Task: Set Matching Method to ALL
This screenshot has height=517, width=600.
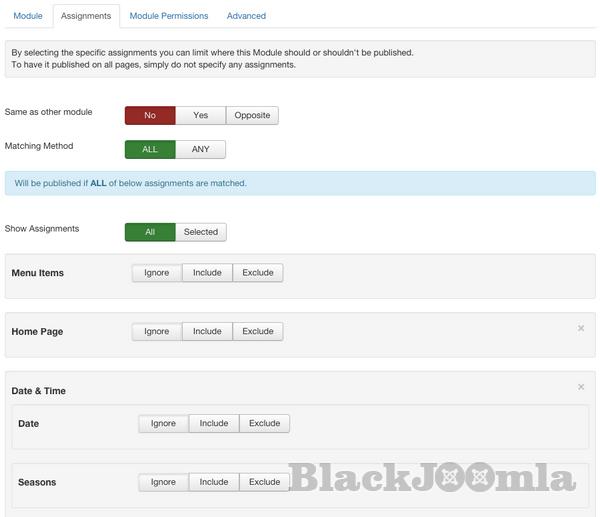Action: tap(150, 149)
